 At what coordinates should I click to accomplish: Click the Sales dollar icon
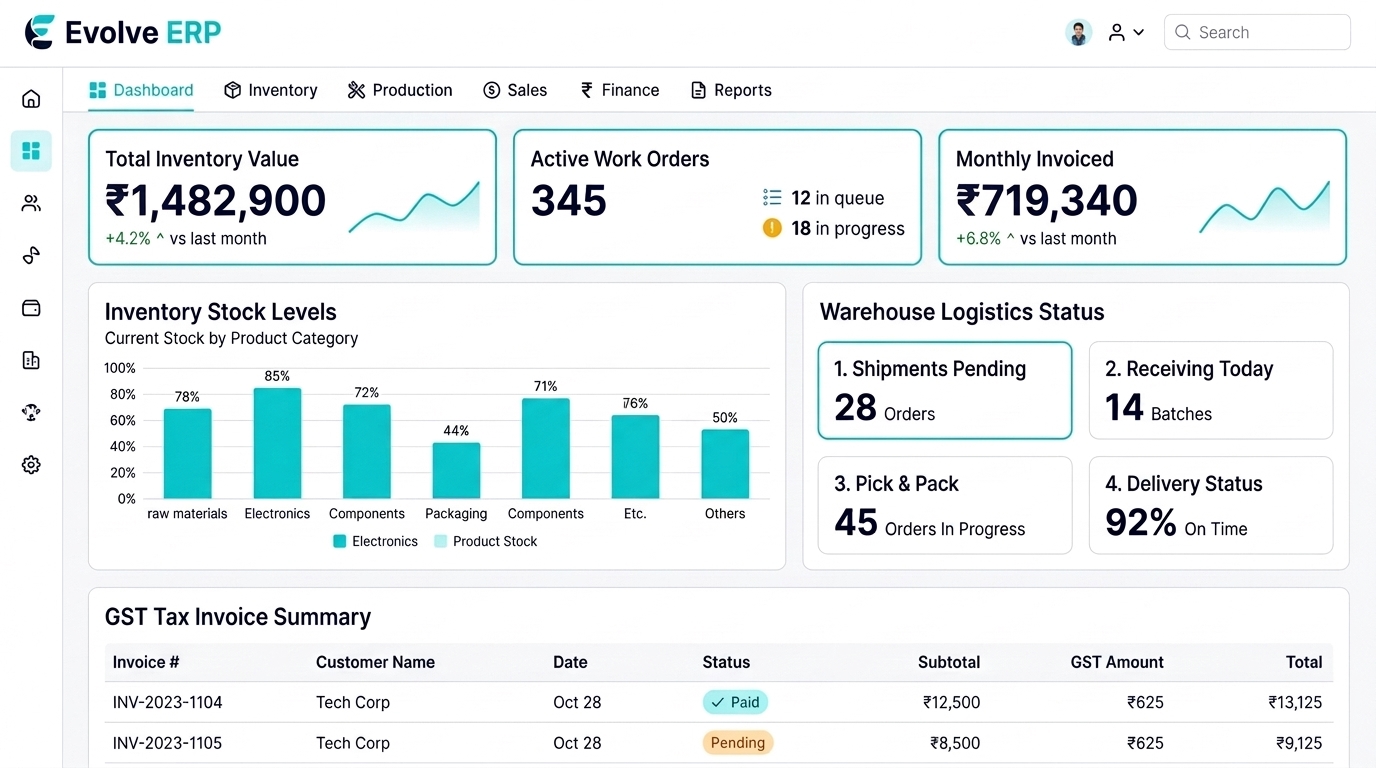[491, 90]
